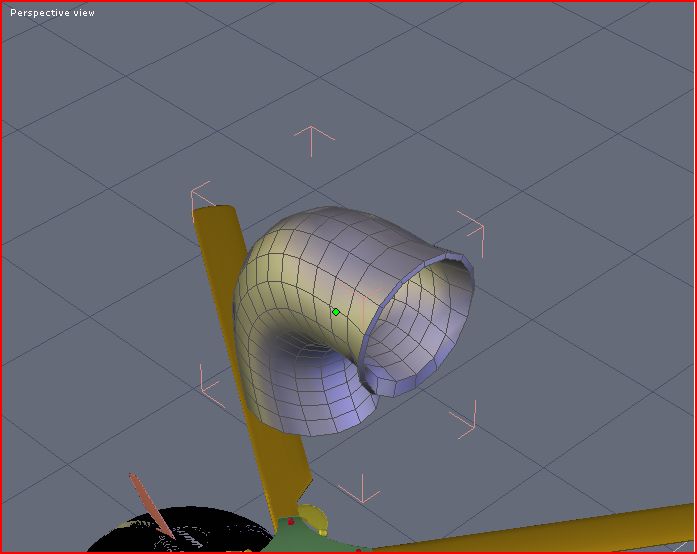This screenshot has width=697, height=554.
Task: Click the red vertex dot on the hub
Action: (x=291, y=522)
